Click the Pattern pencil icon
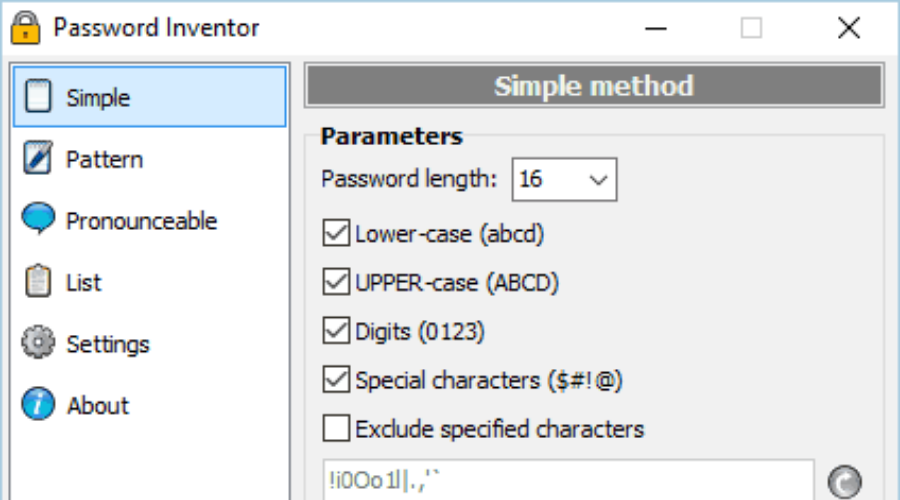This screenshot has width=900, height=500. tap(38, 157)
